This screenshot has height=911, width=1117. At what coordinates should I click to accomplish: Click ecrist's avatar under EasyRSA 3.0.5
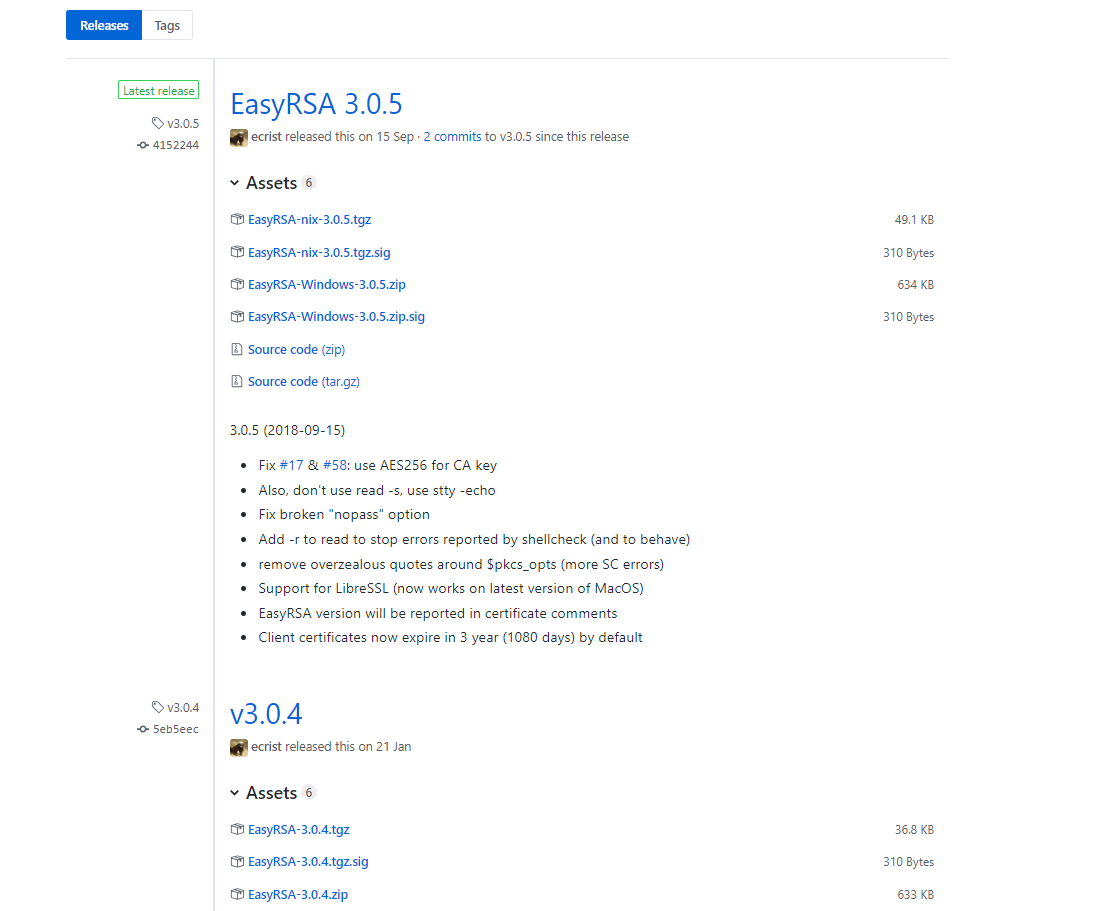[238, 137]
